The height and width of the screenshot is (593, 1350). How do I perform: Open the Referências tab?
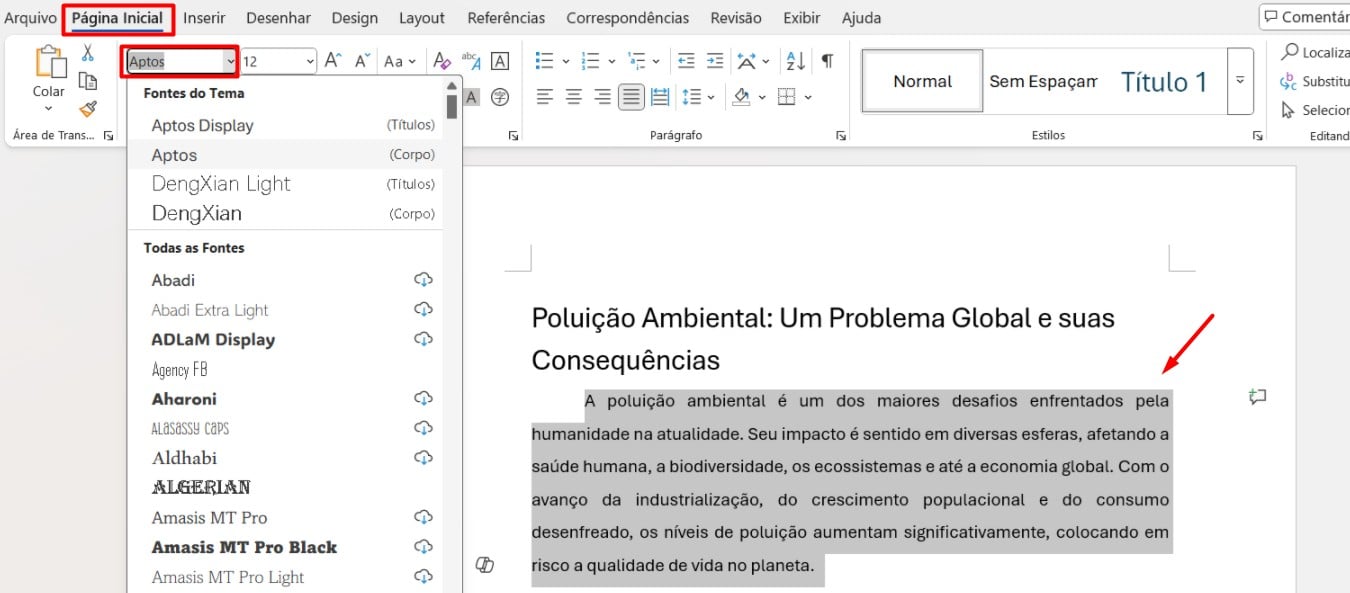tap(506, 18)
